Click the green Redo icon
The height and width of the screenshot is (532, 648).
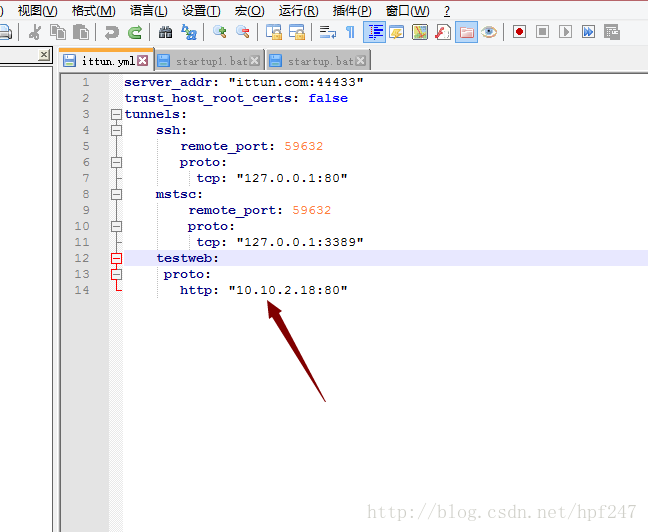click(x=134, y=32)
